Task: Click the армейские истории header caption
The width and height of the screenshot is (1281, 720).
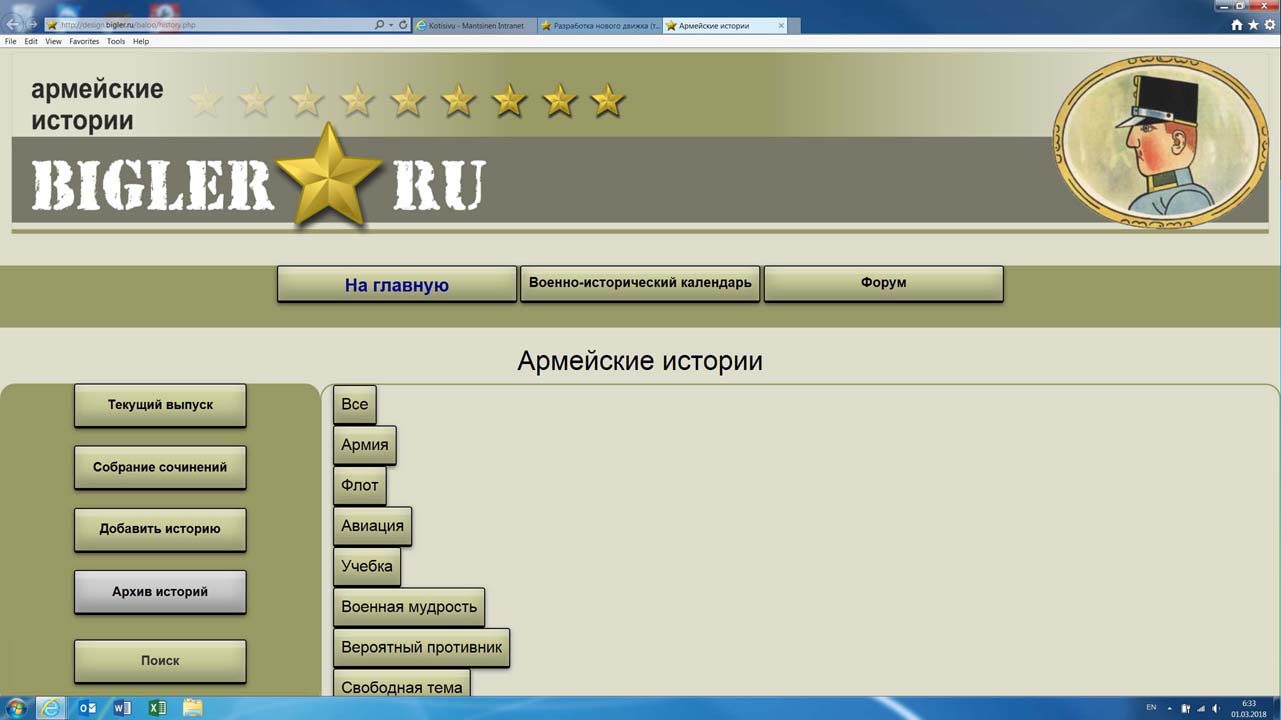Action: pyautogui.click(x=97, y=104)
